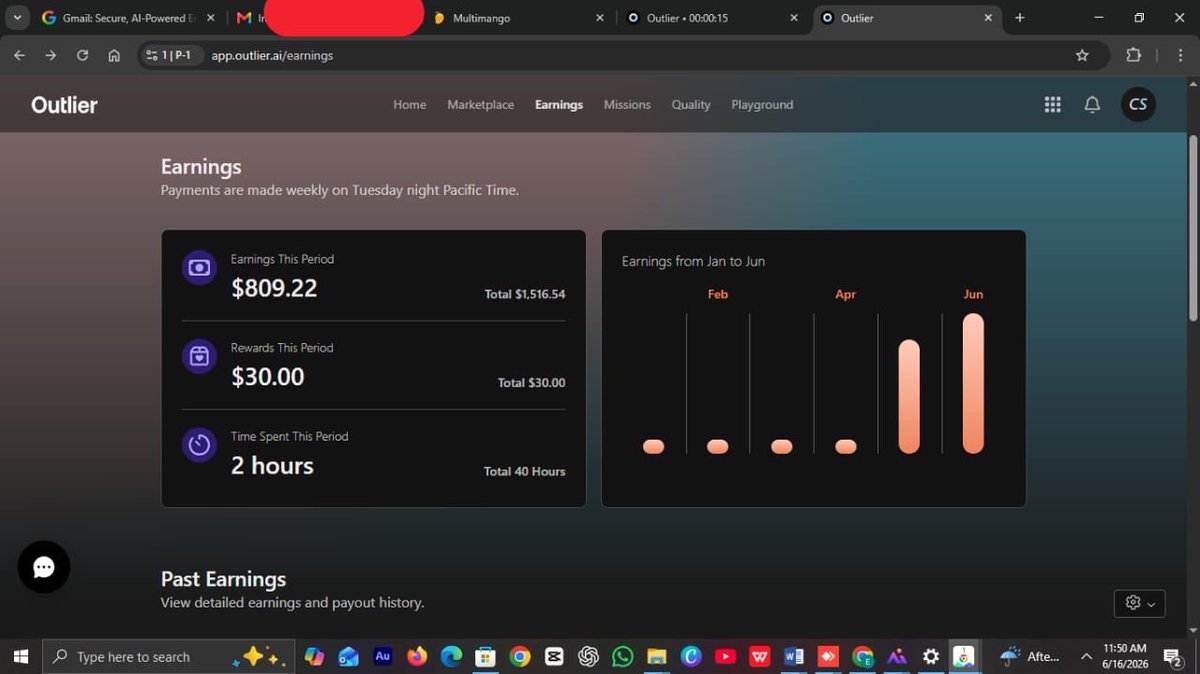Open the Chrome three-dot menu
The width and height of the screenshot is (1200, 674).
[x=1181, y=55]
